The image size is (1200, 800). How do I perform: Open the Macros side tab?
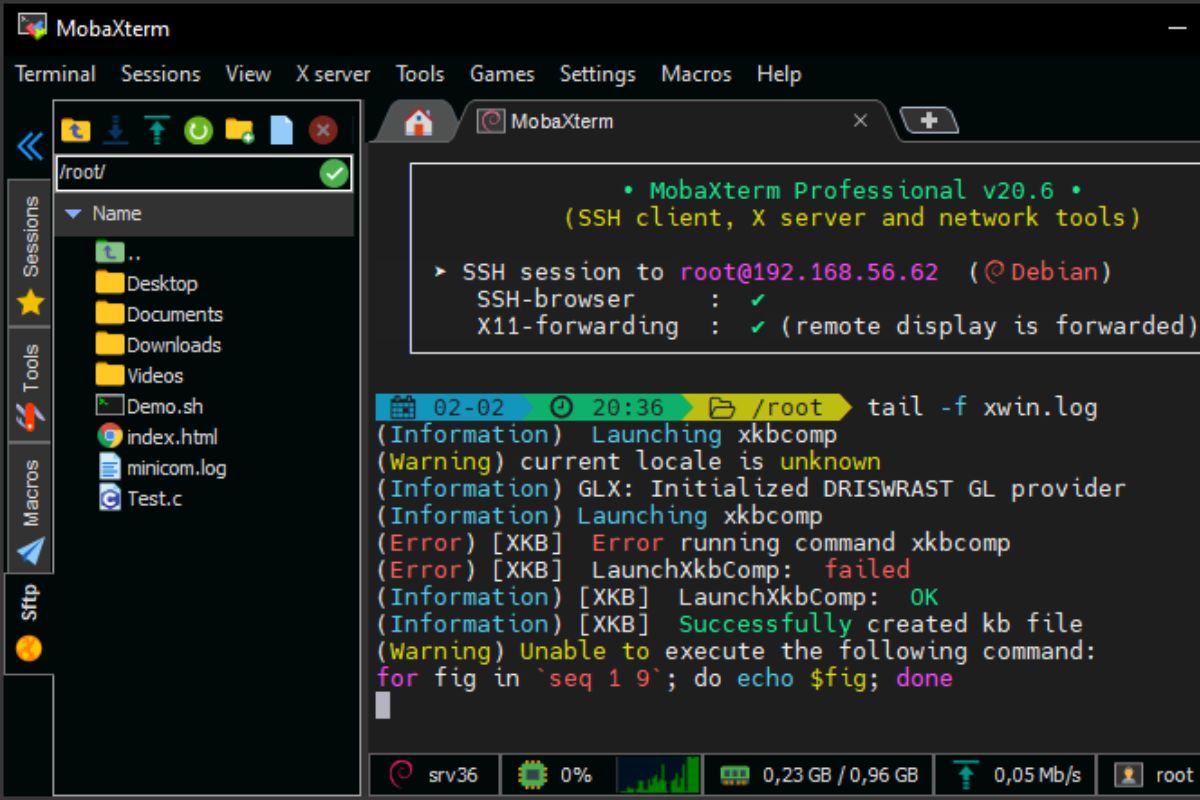pyautogui.click(x=30, y=507)
